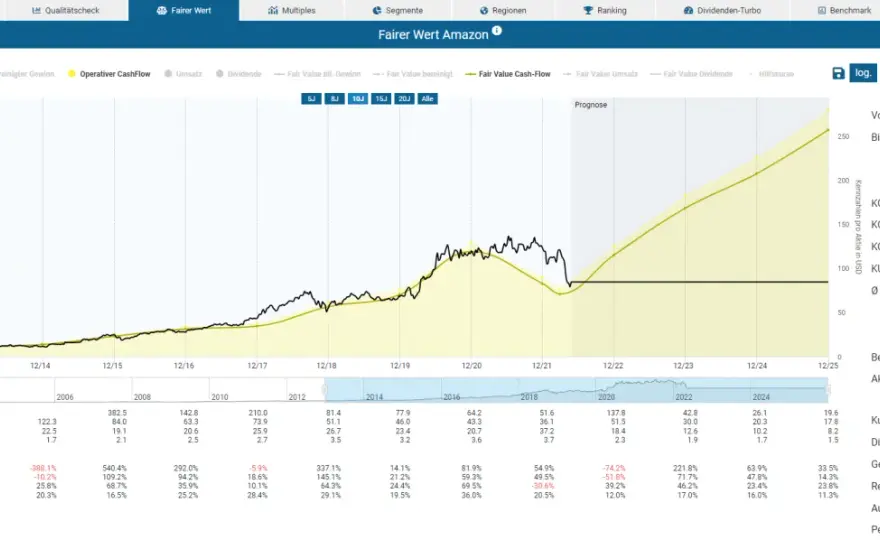The height and width of the screenshot is (540, 880).
Task: Toggle the Fair Value Dividende series
Action: 691,74
